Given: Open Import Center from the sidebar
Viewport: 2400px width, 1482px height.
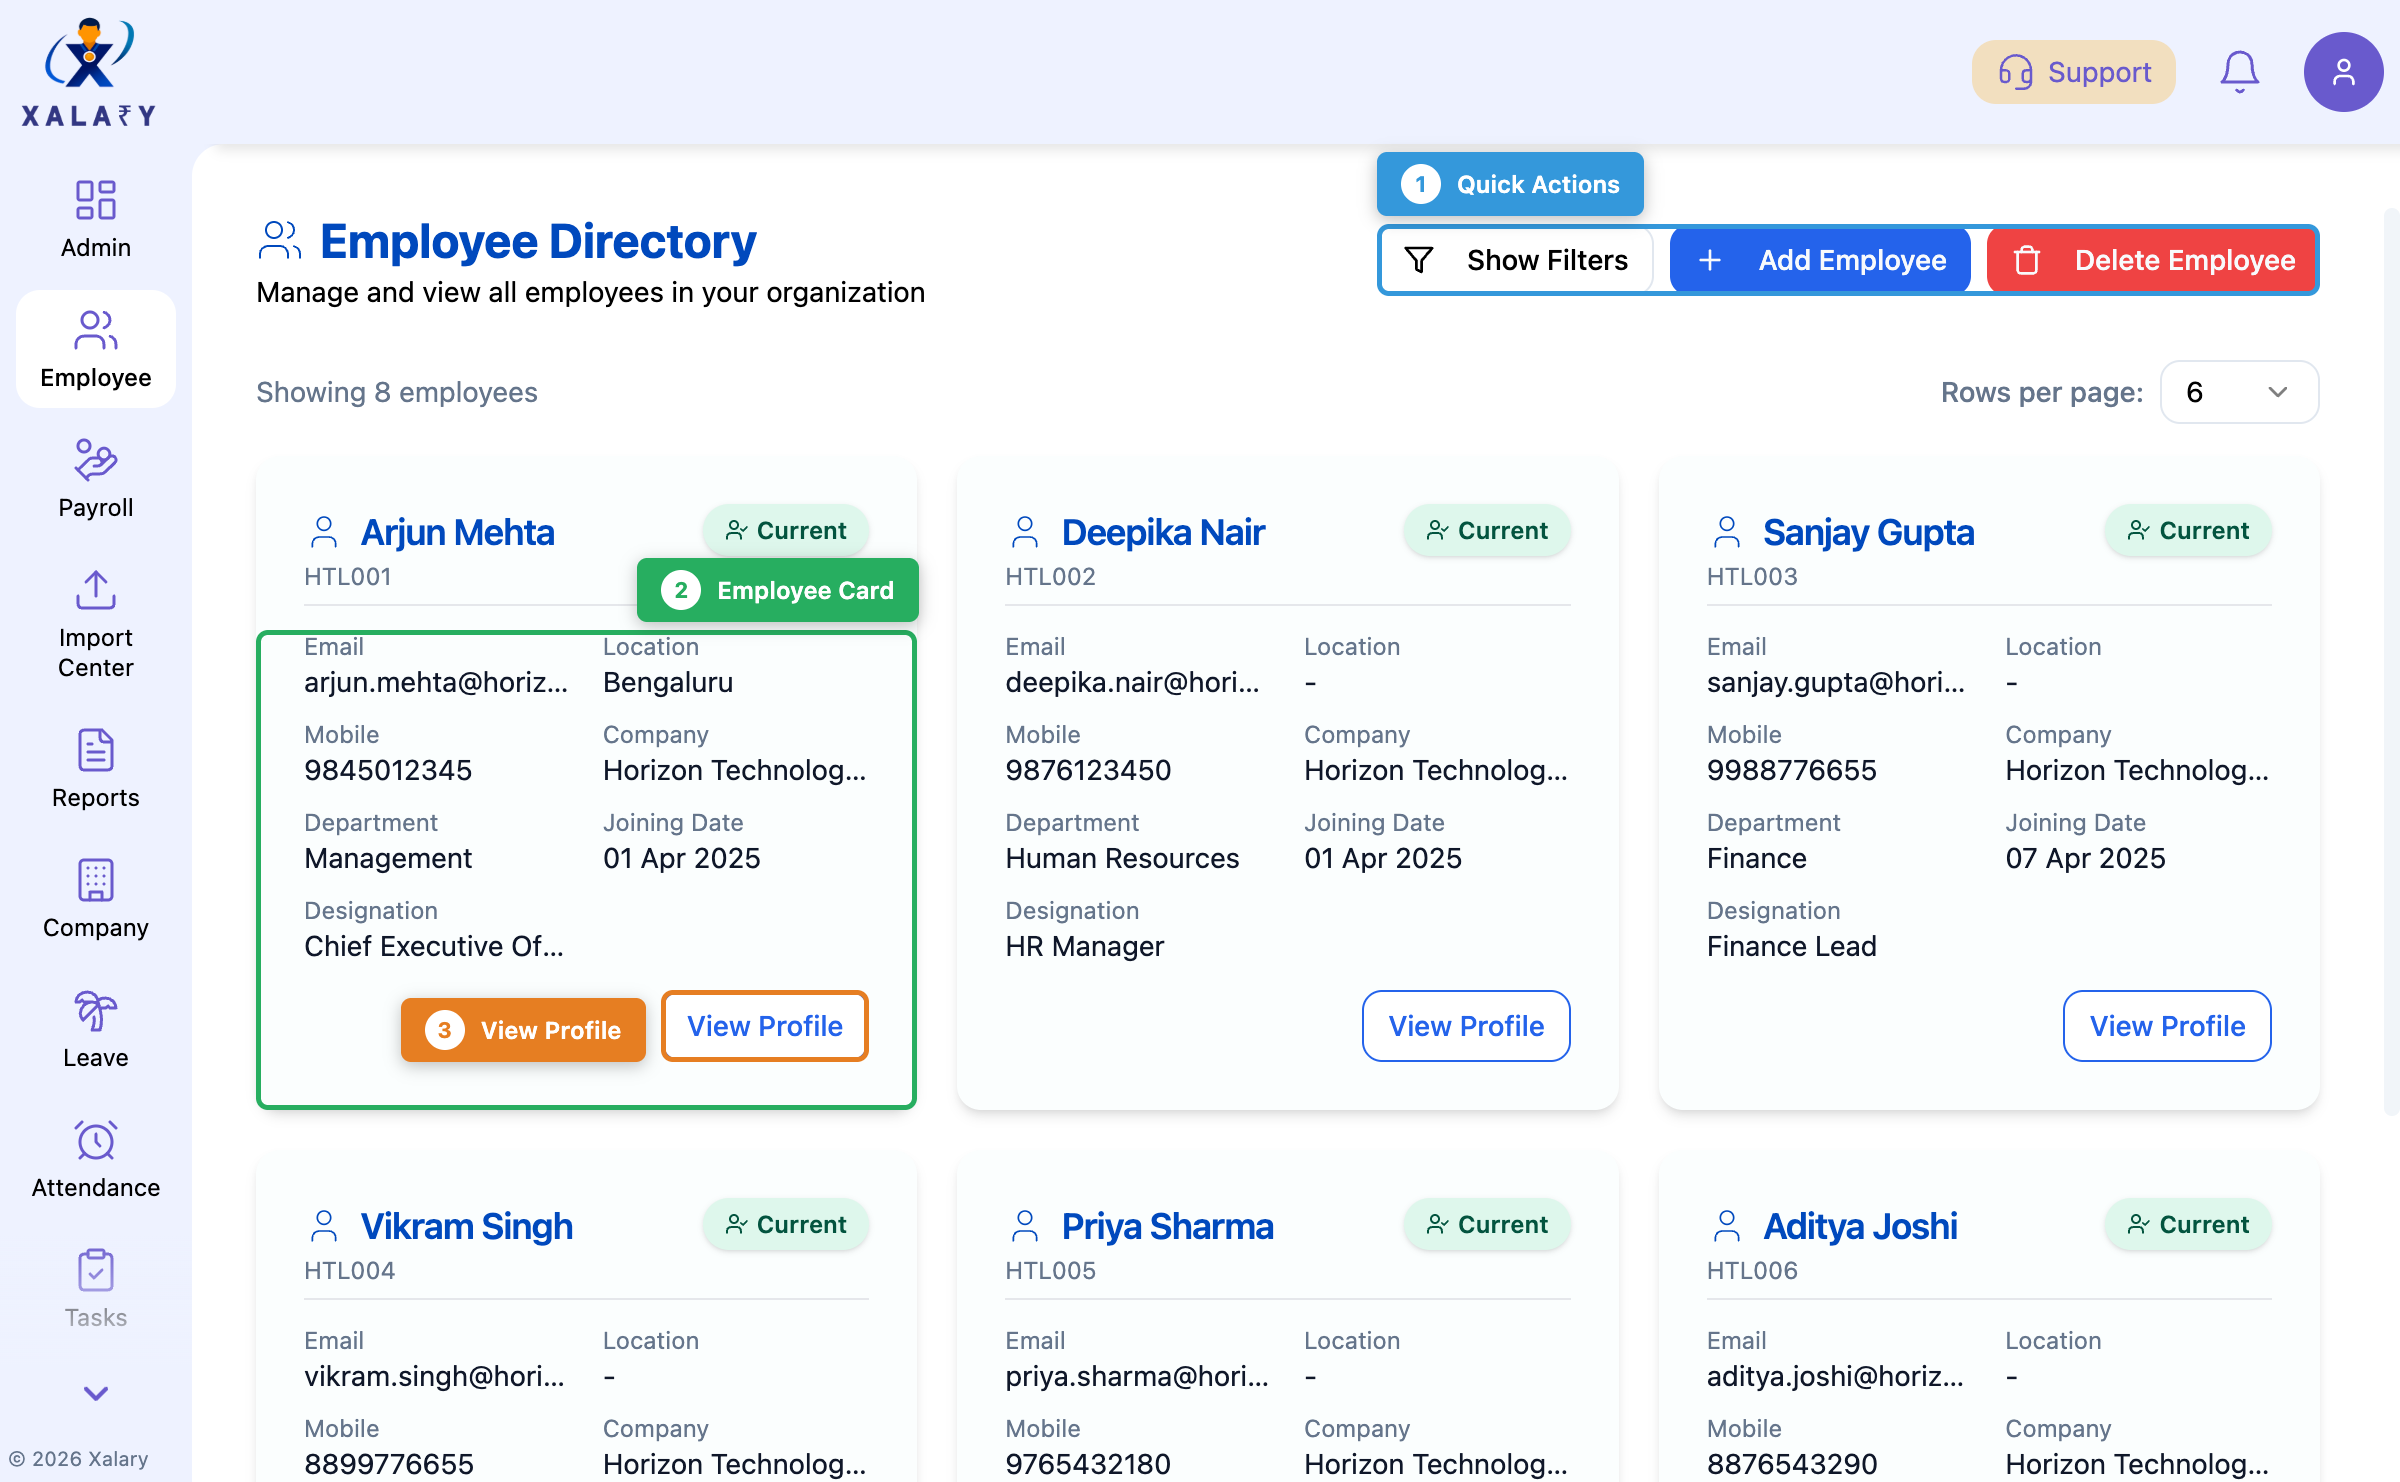Looking at the screenshot, I should coord(95,590).
